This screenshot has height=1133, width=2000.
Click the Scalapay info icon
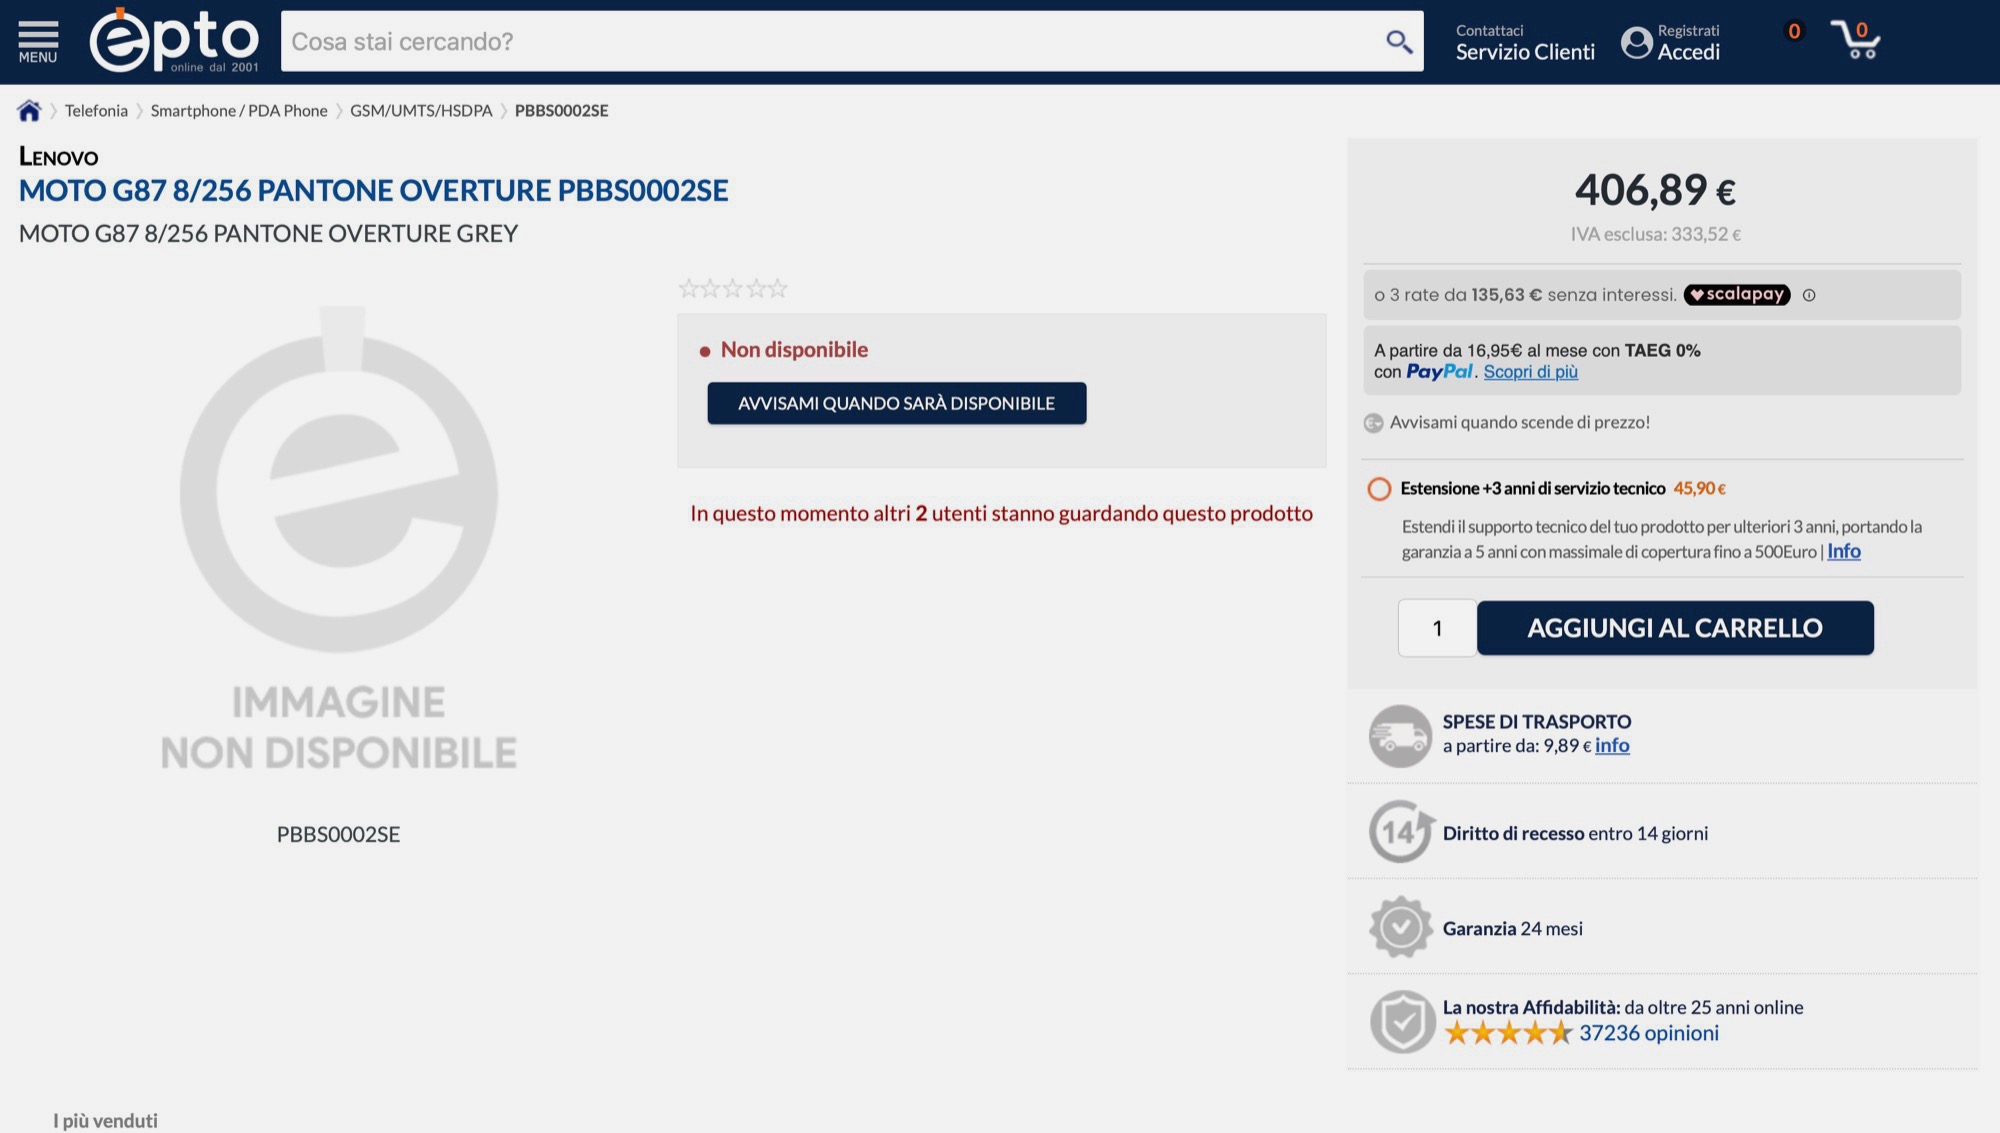point(1808,295)
